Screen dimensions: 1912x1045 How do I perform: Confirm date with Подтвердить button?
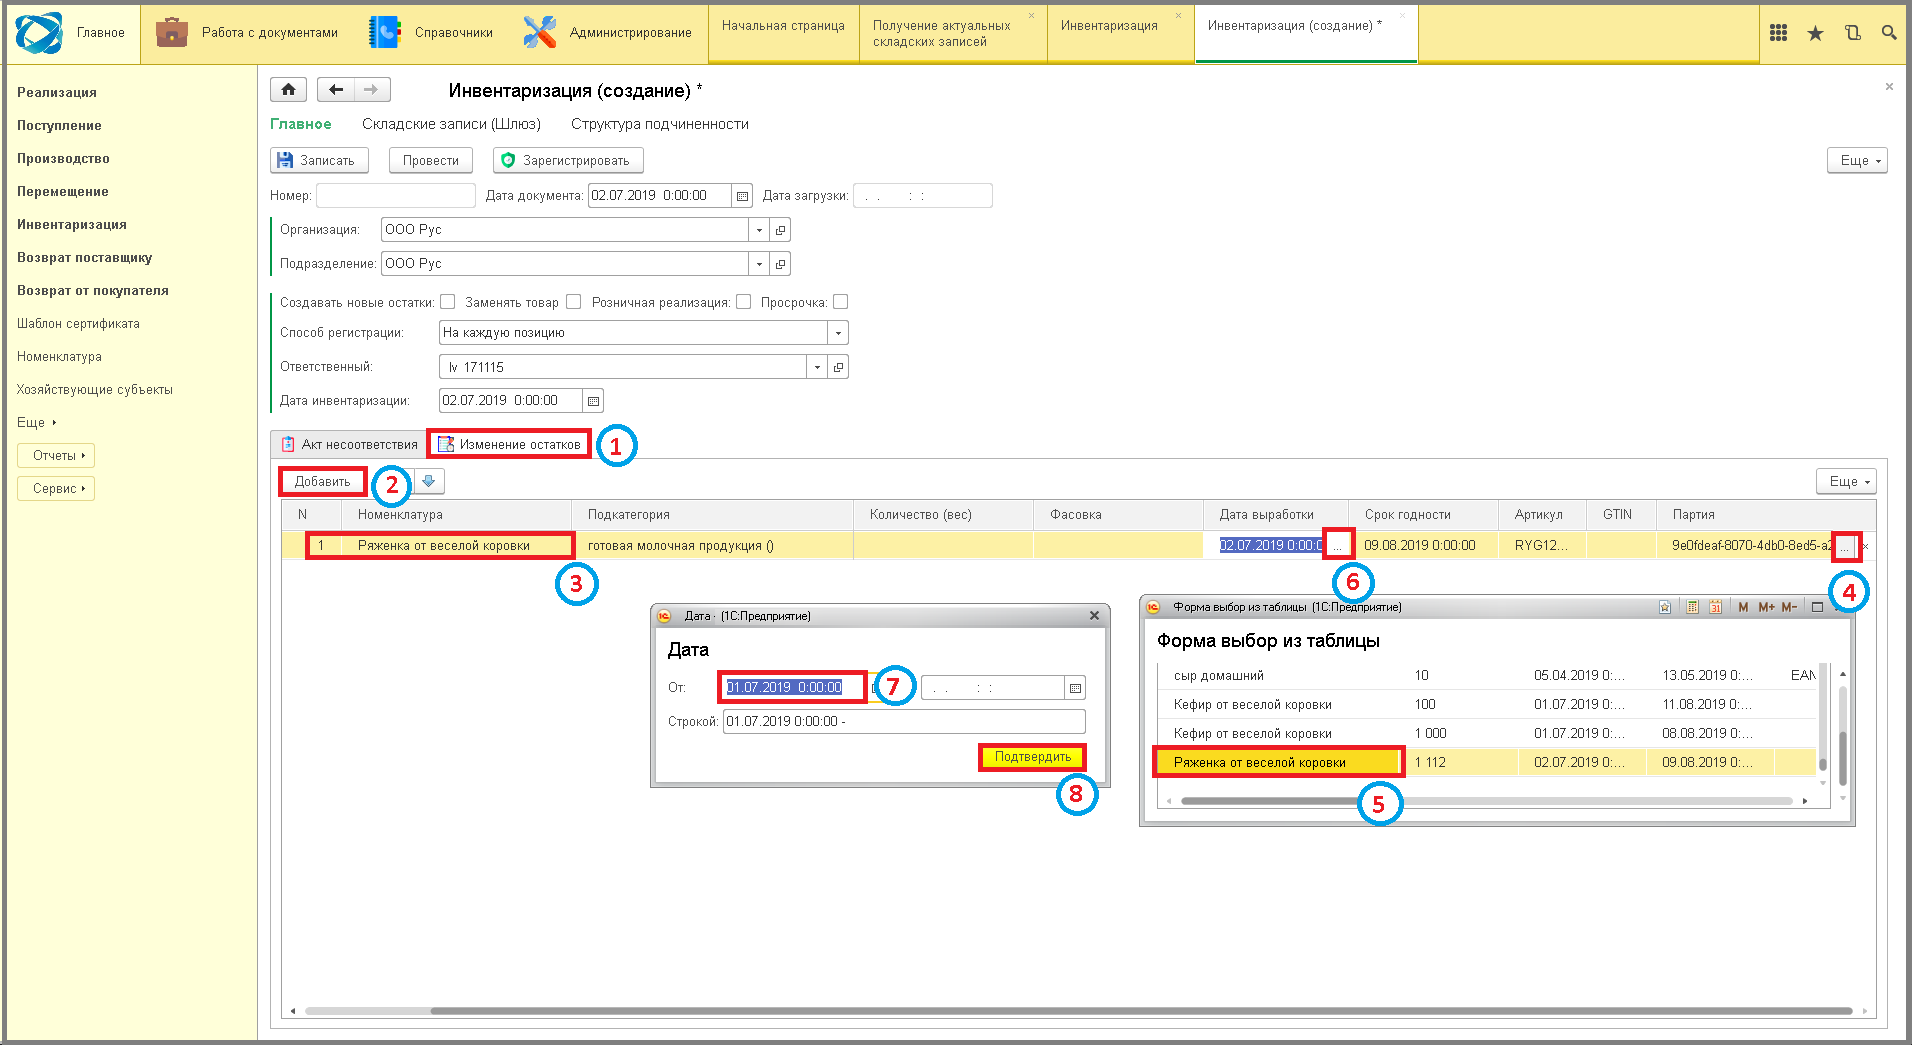(x=1032, y=757)
